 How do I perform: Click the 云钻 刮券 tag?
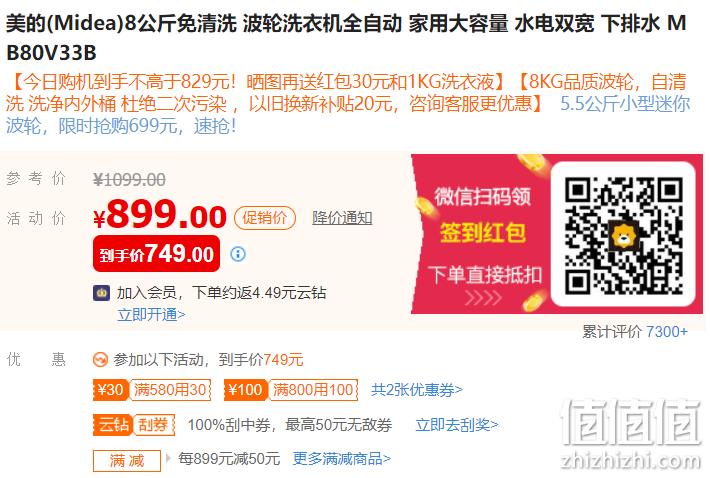[134, 425]
